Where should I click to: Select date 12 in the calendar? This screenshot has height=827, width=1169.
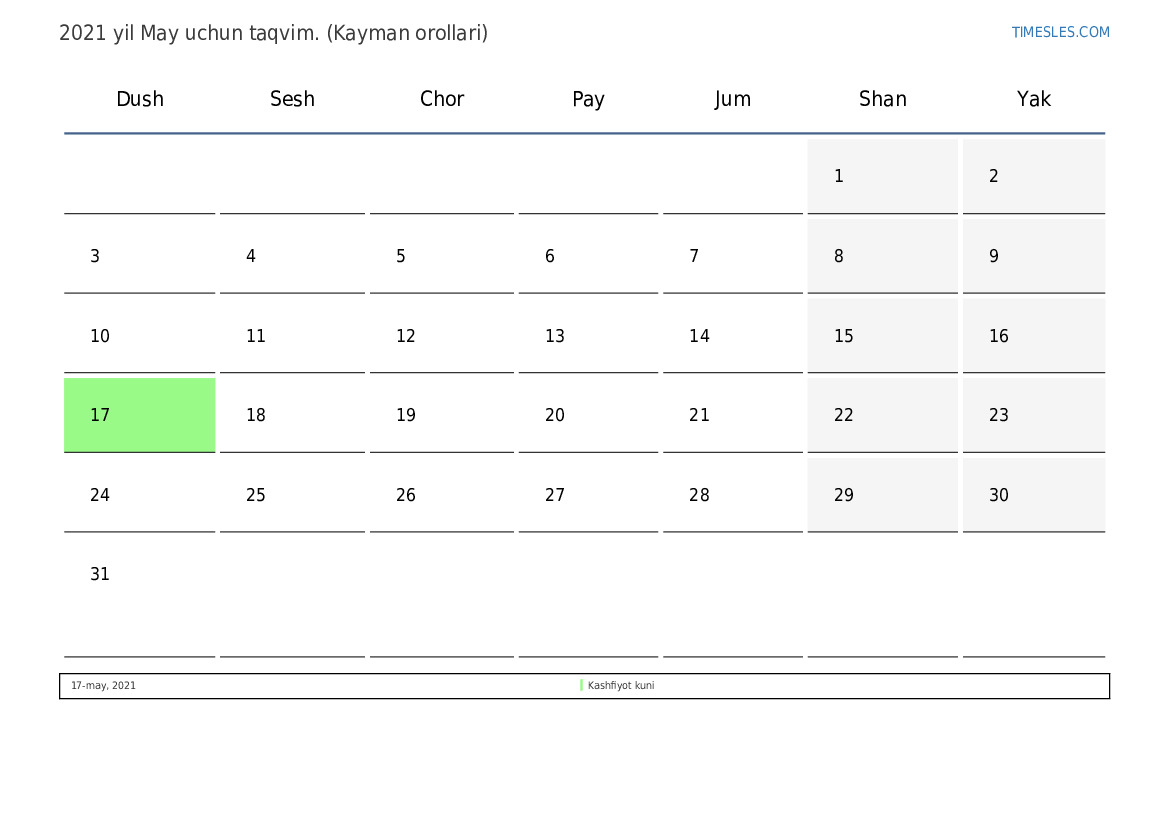441,336
